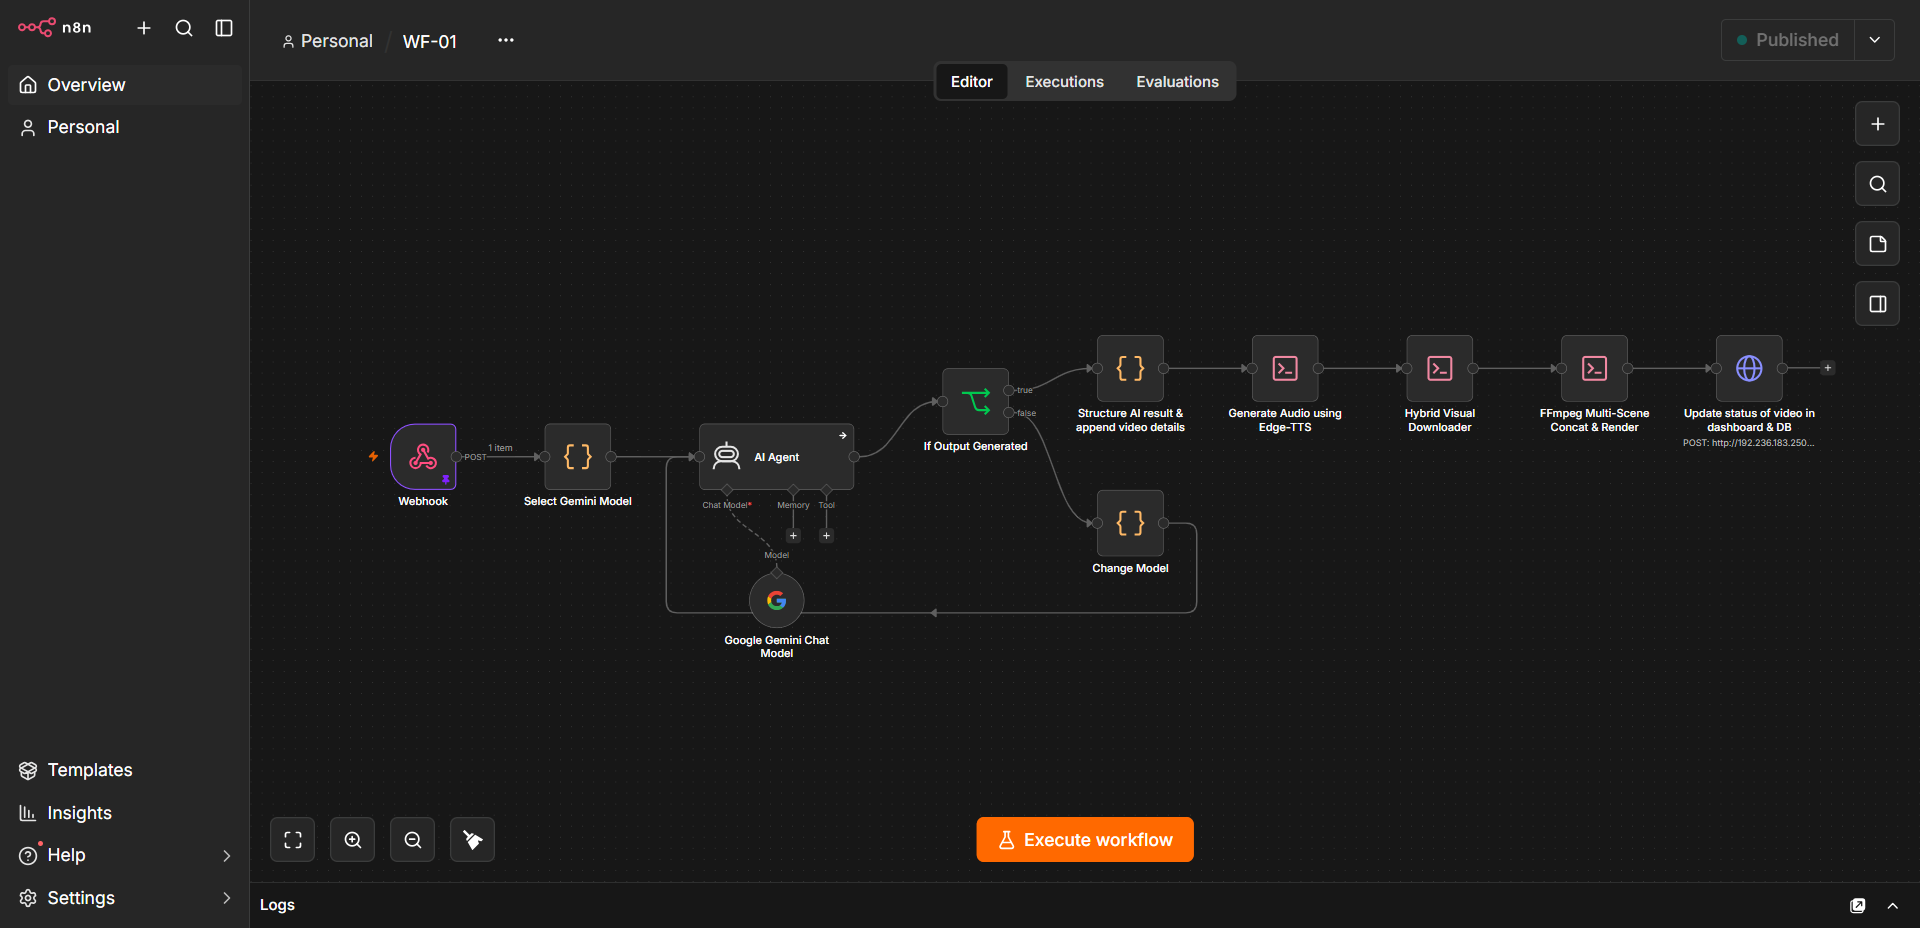Image resolution: width=1920 pixels, height=928 pixels.
Task: Open Insights in the sidebar
Action: click(x=125, y=813)
